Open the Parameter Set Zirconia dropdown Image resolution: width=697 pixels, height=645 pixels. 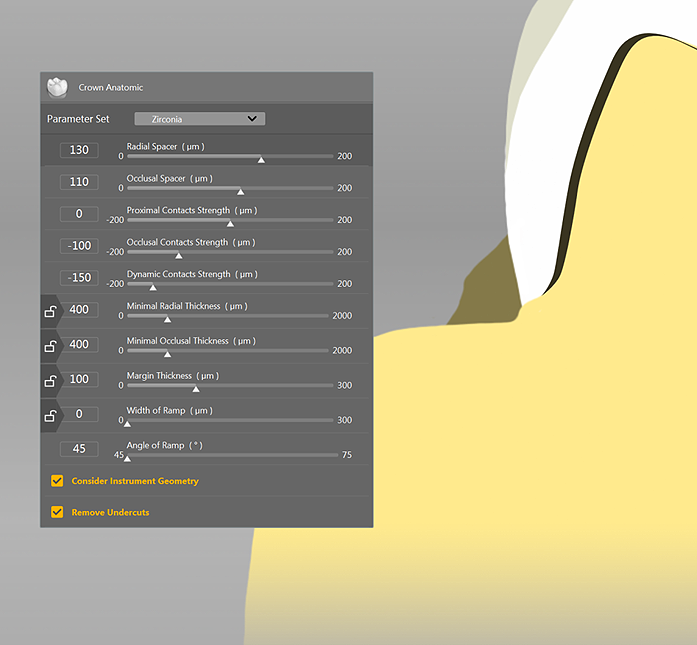(200, 119)
